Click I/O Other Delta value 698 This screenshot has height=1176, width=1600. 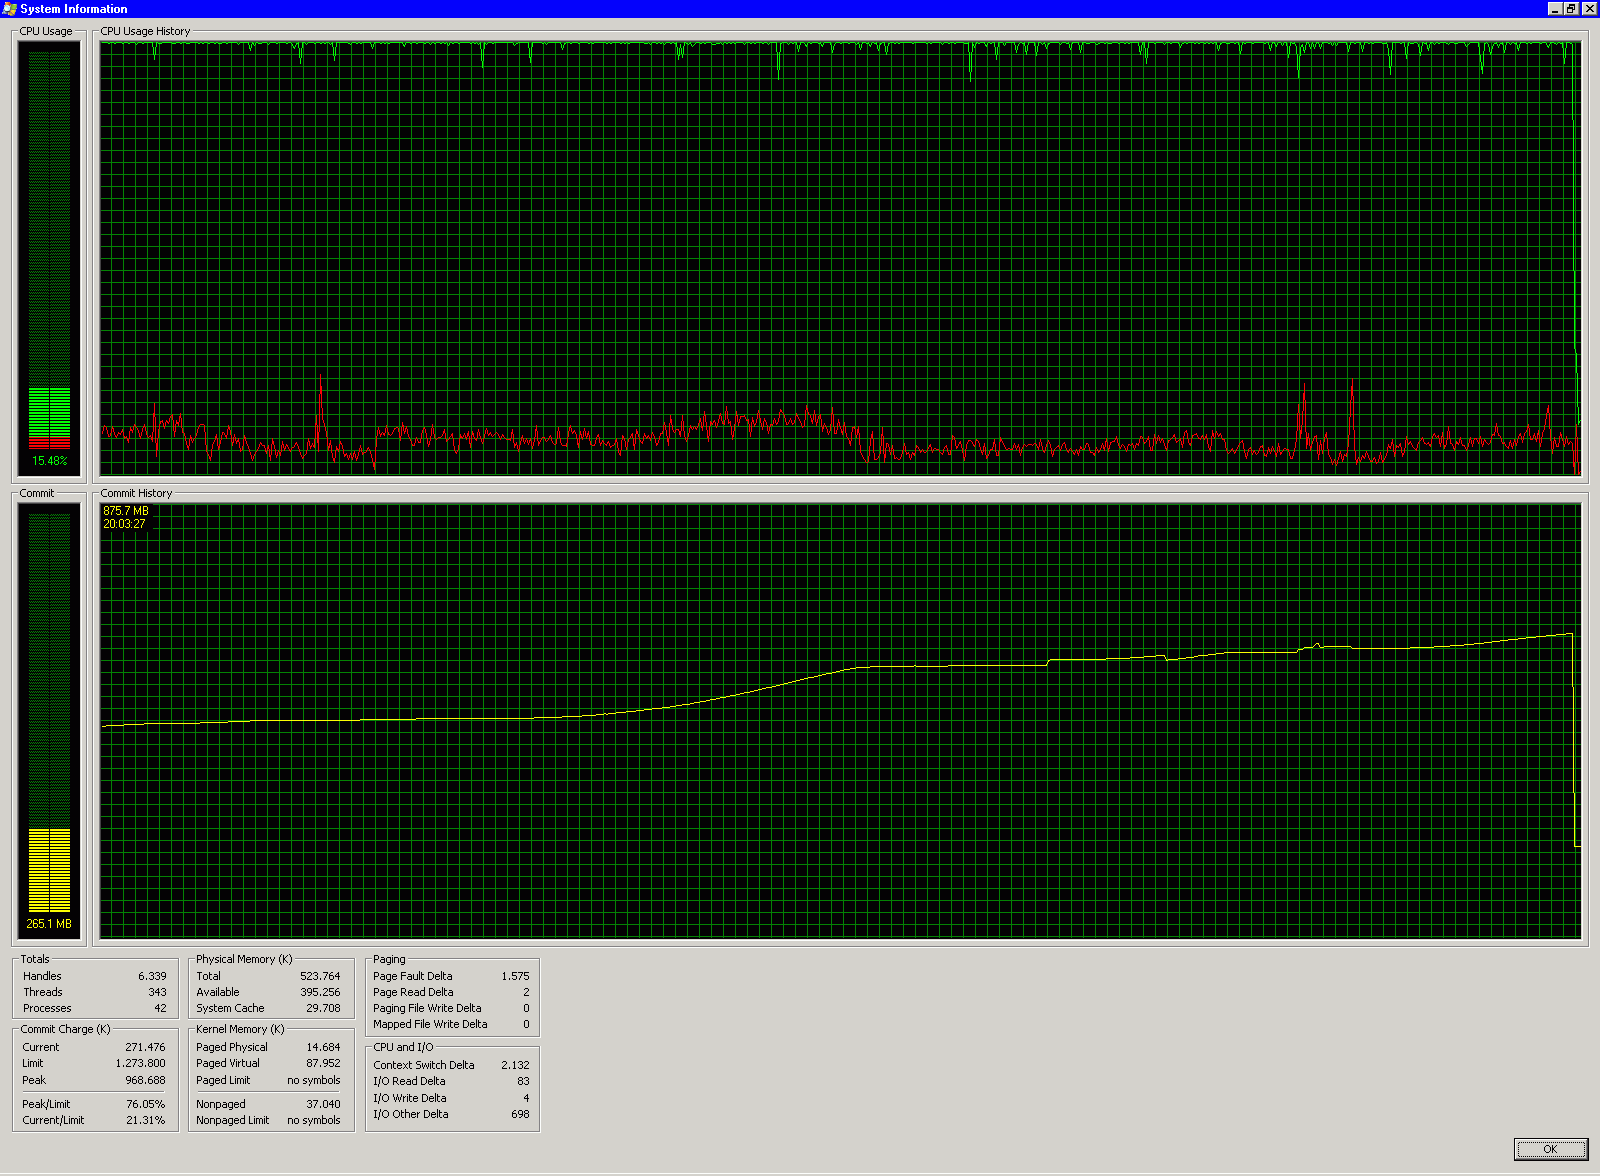[520, 1114]
